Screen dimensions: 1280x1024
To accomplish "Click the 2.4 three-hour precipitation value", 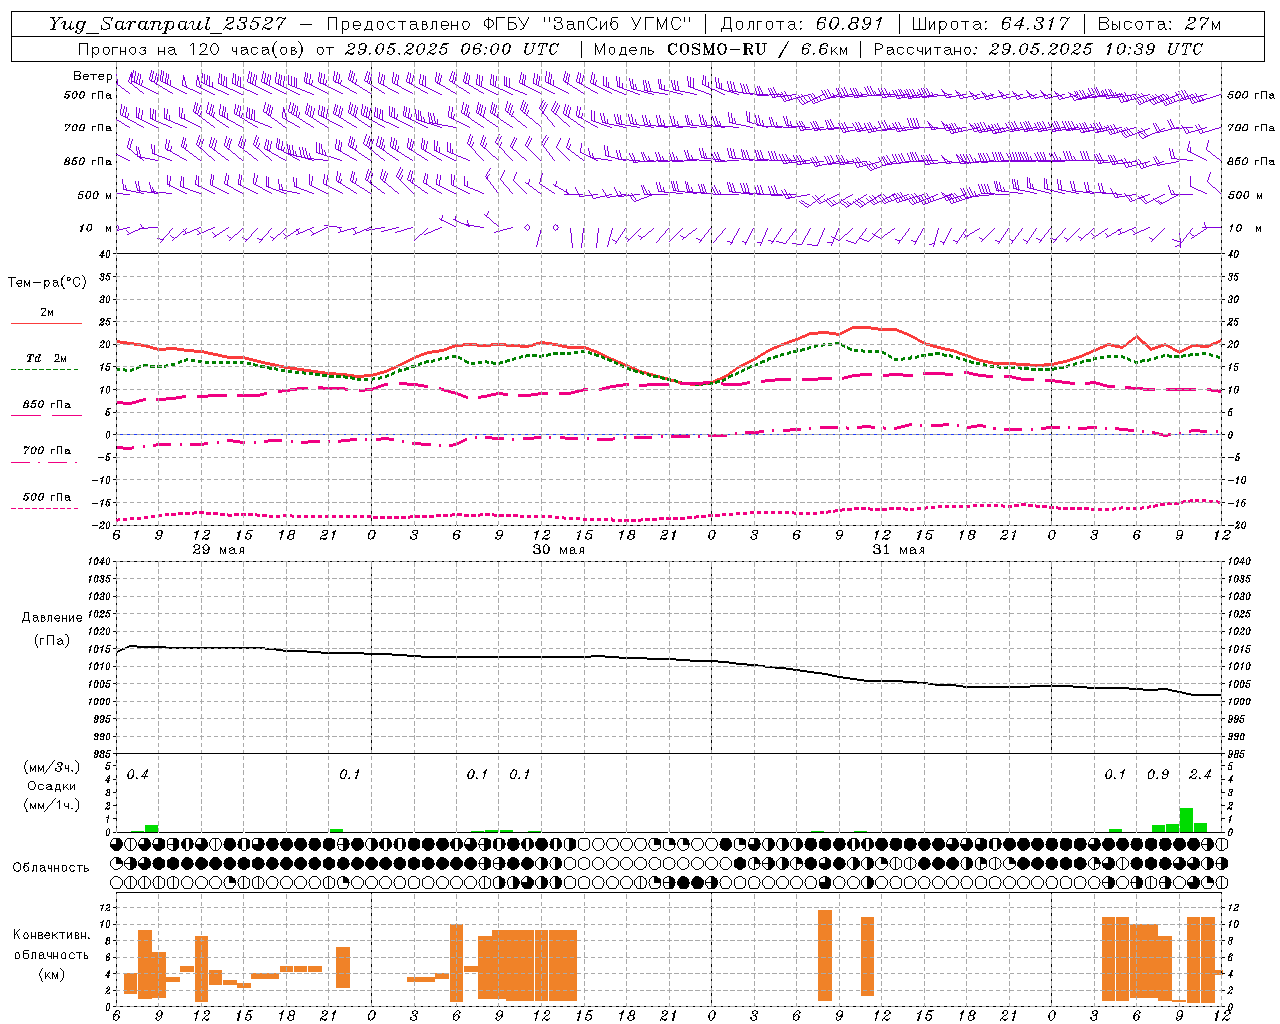I will point(1200,775).
